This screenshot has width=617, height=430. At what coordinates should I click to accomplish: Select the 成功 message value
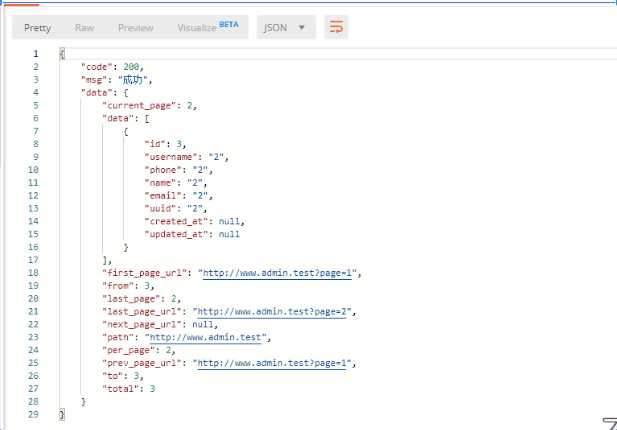point(133,80)
